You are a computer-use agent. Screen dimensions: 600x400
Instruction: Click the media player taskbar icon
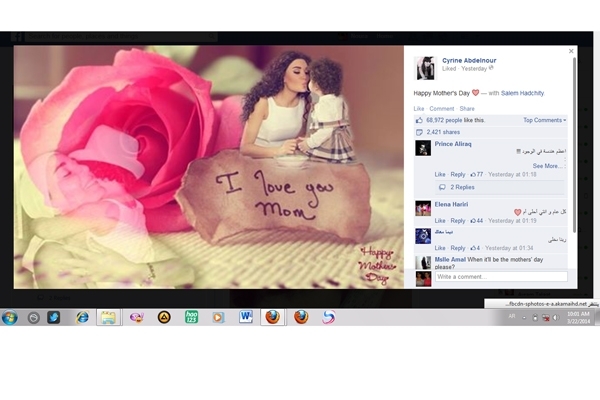218,317
